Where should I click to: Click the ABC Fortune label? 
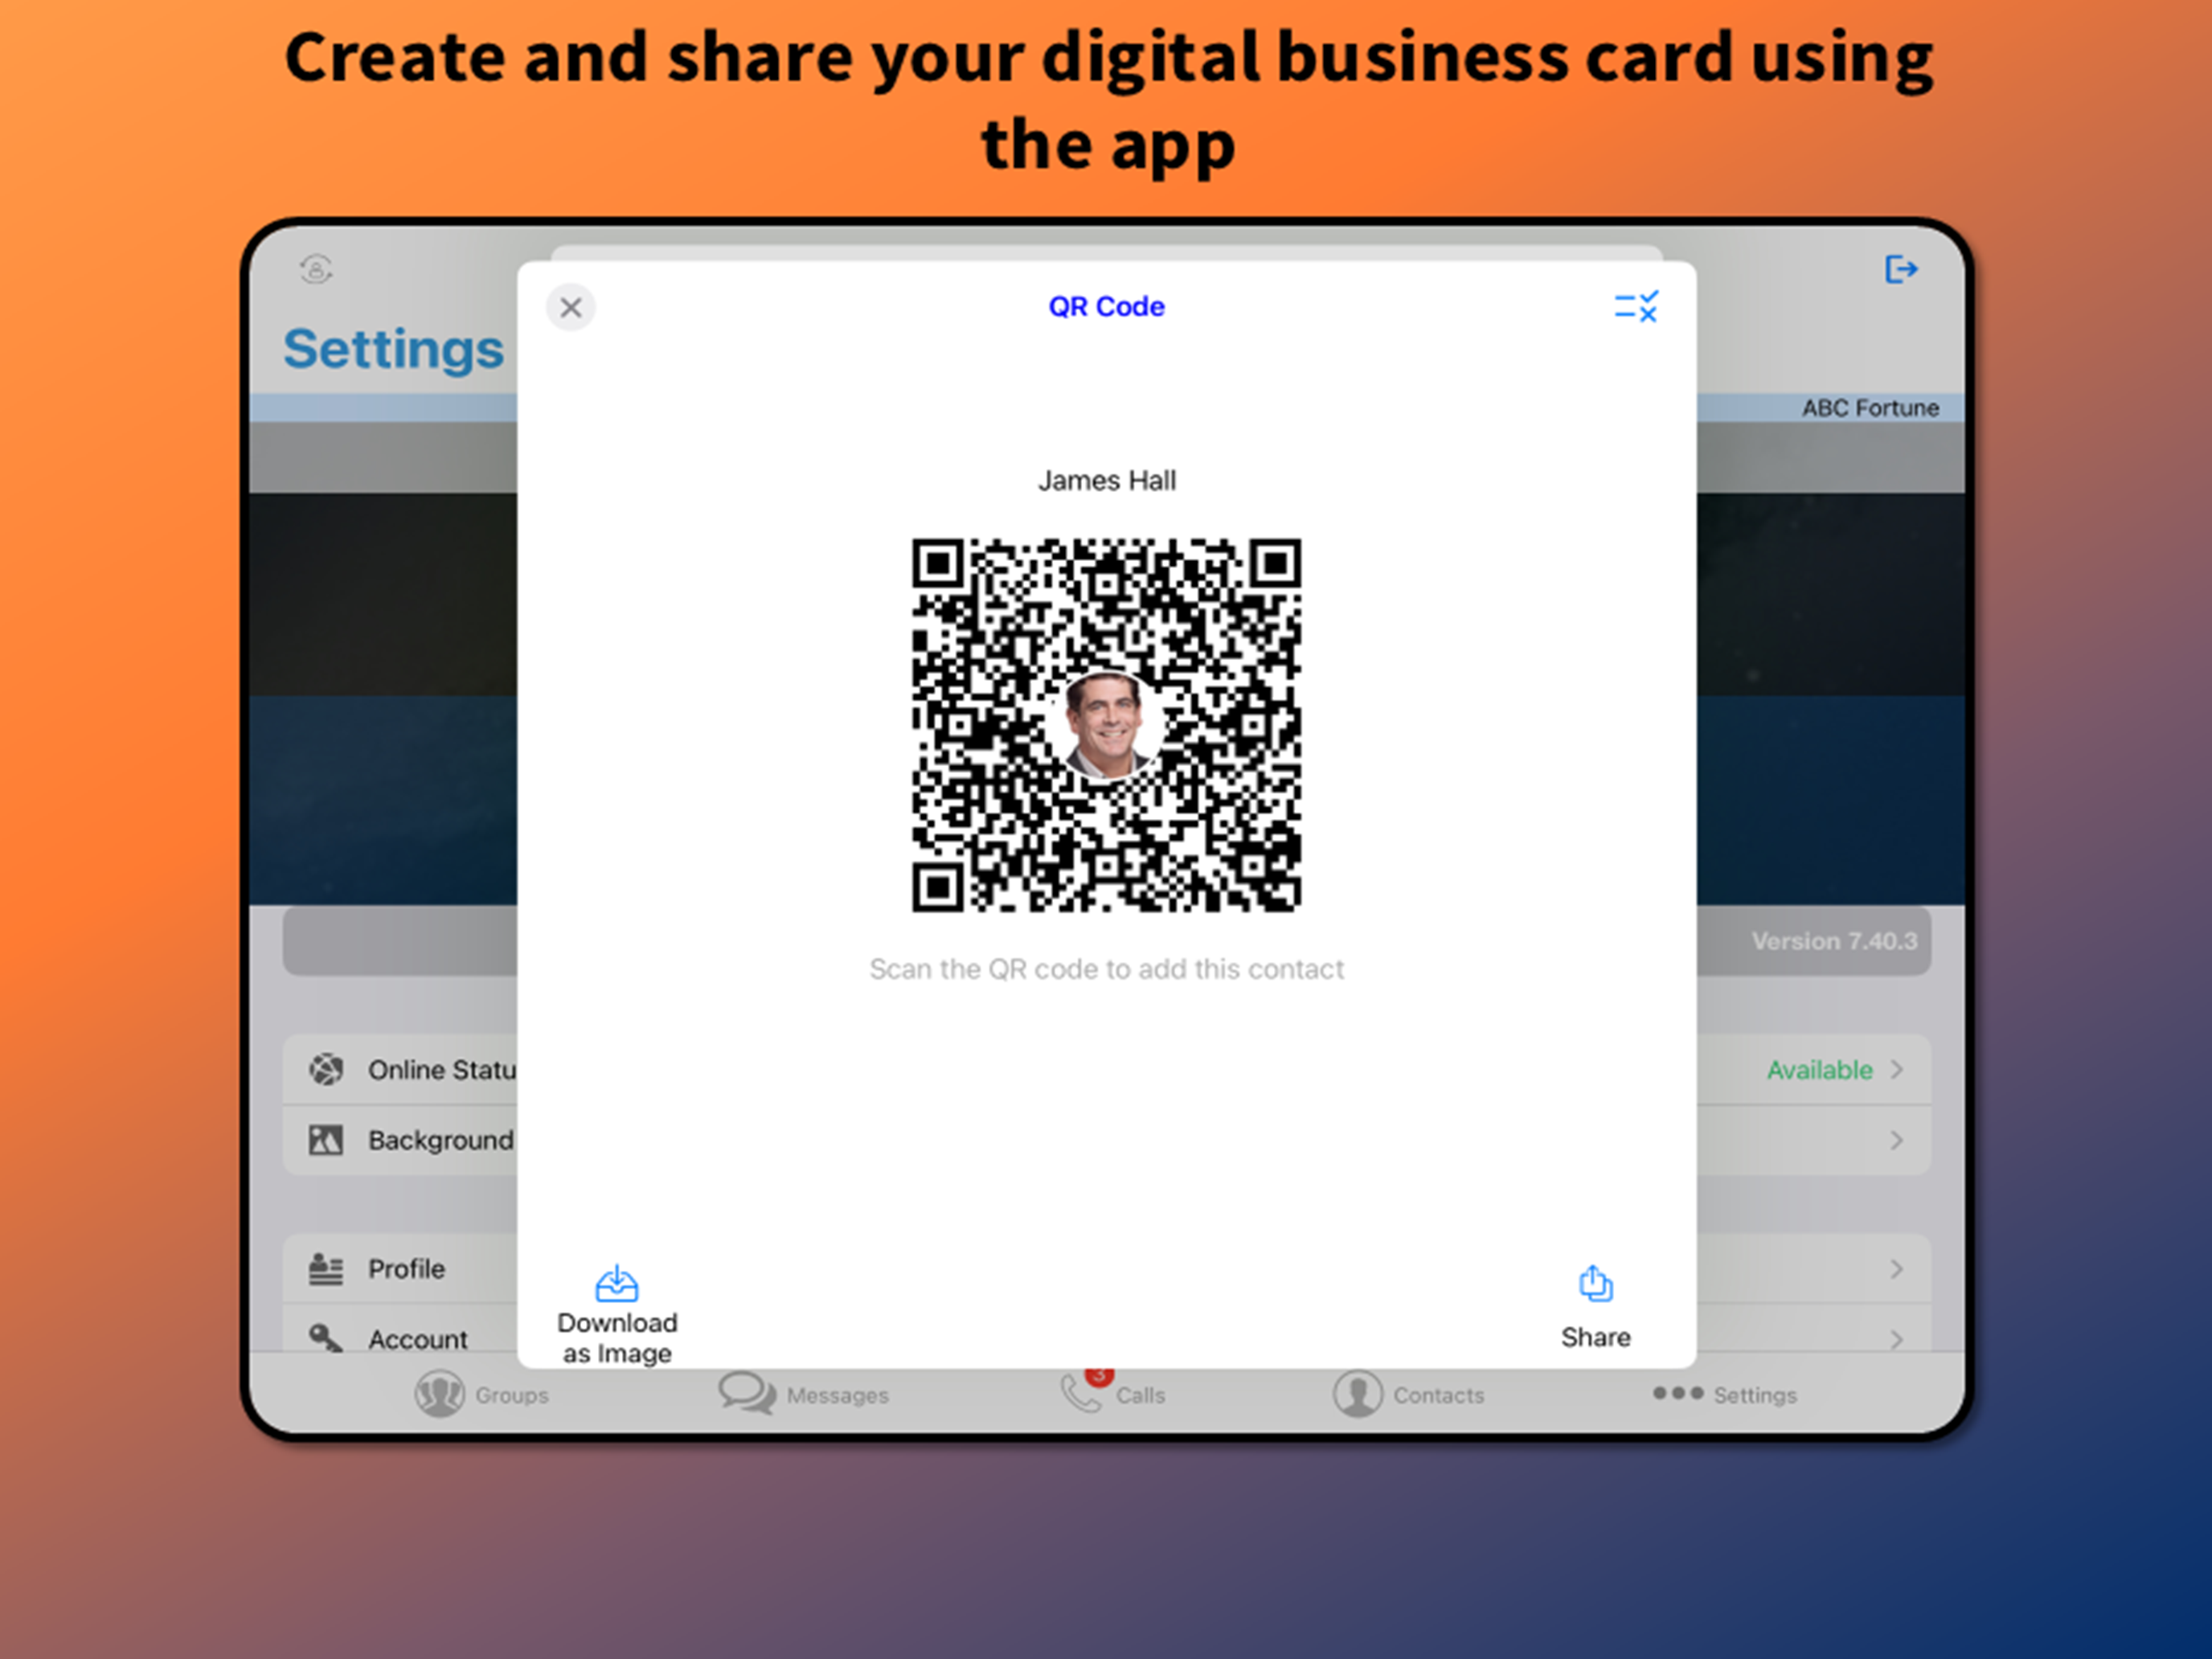pos(1870,408)
